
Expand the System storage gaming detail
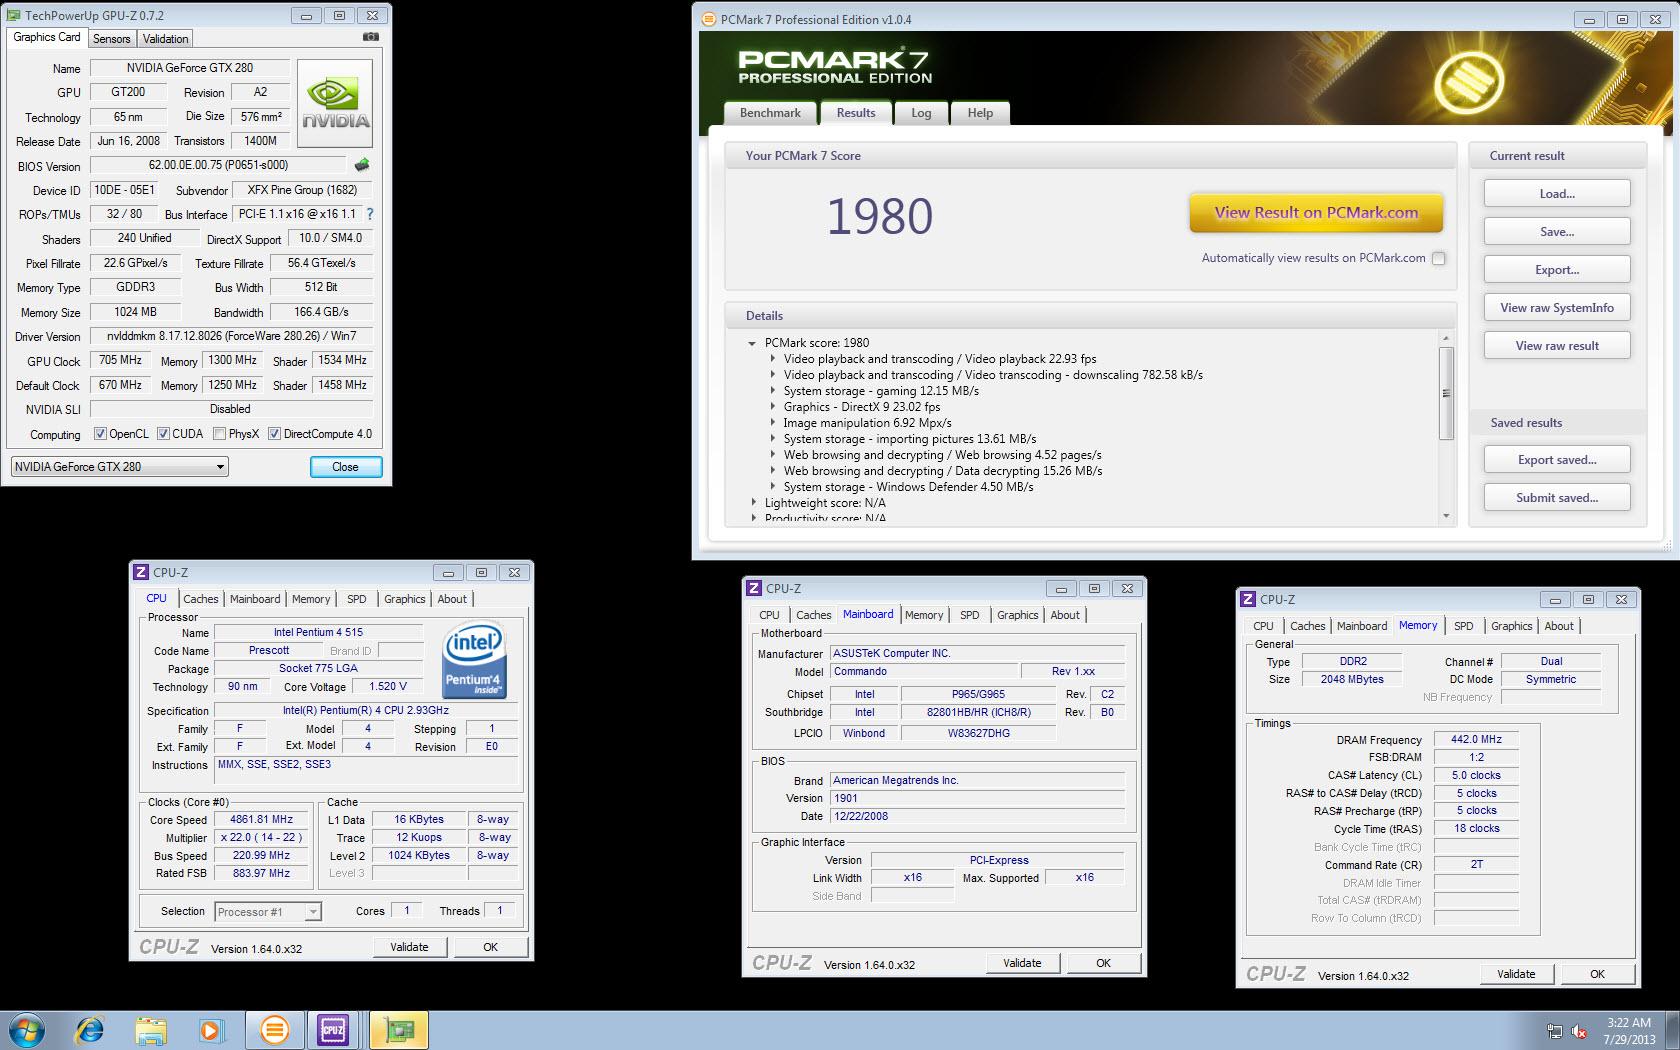click(x=773, y=391)
